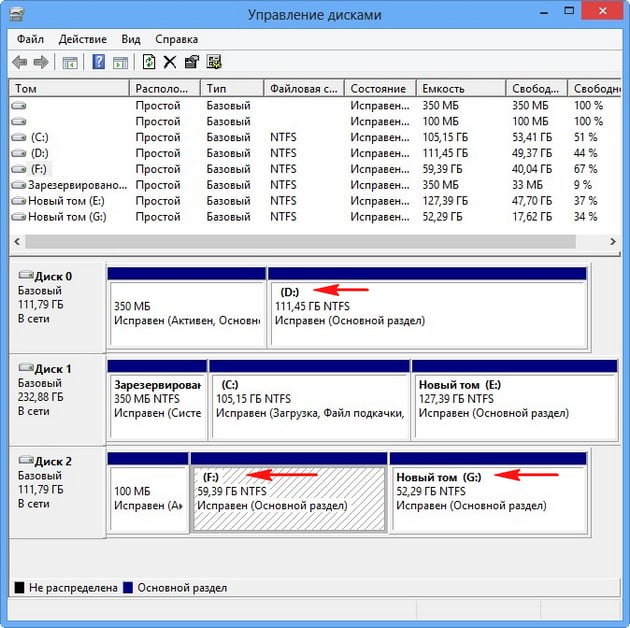The image size is (630, 628).
Task: Open the Справка menu
Action: [x=178, y=39]
